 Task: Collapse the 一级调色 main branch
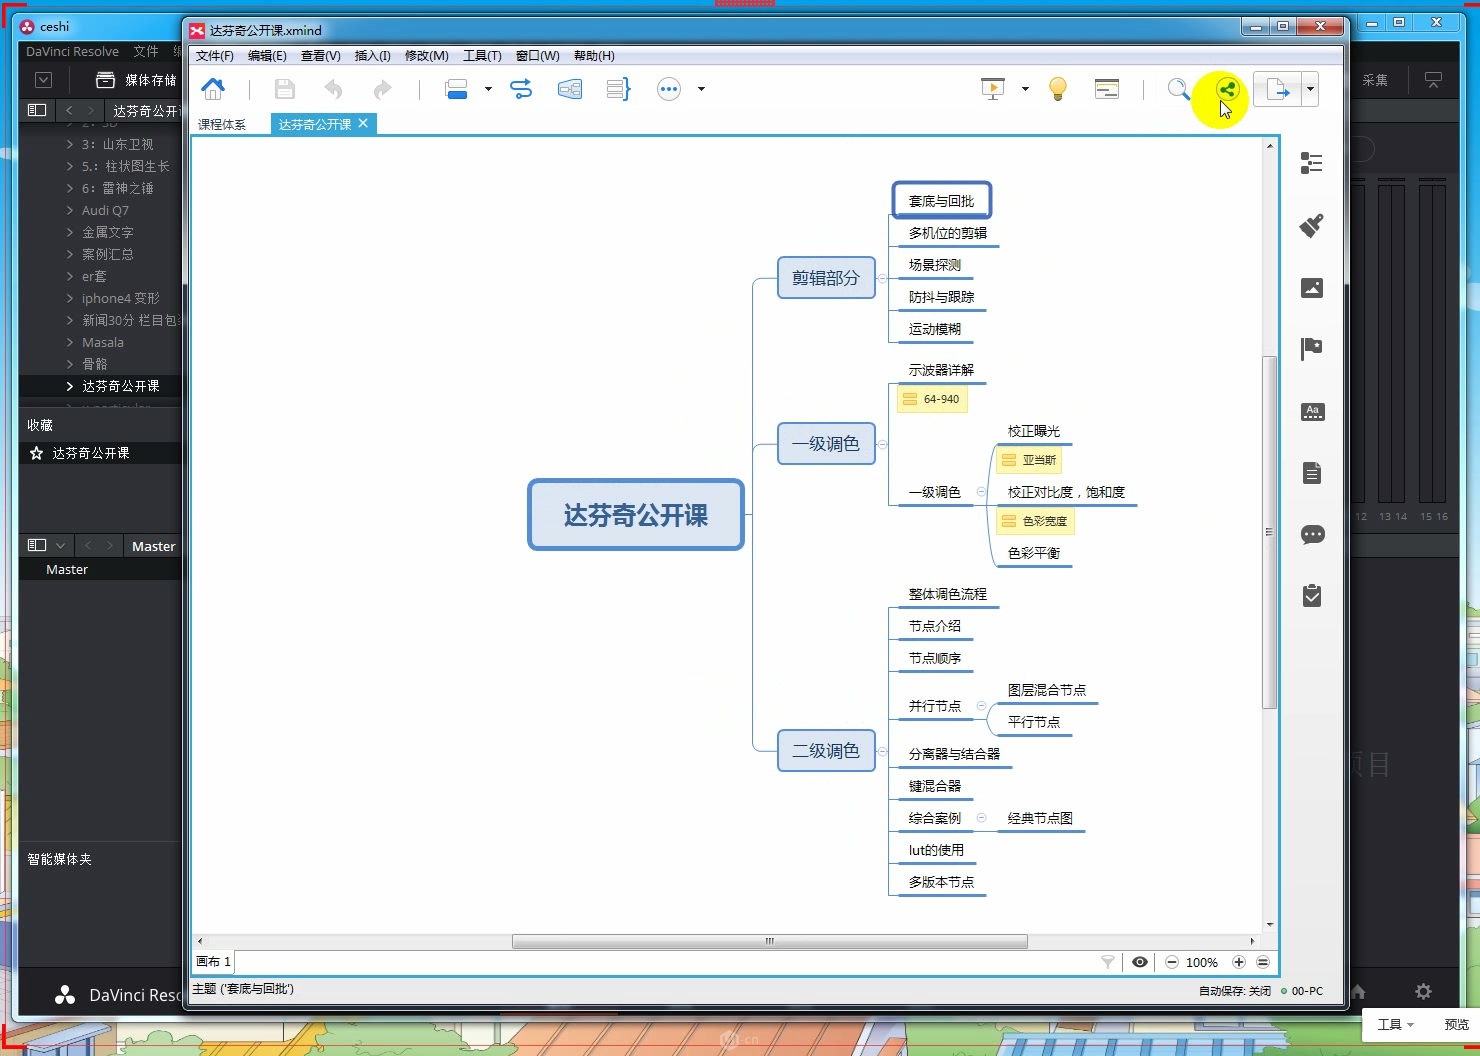tap(882, 444)
